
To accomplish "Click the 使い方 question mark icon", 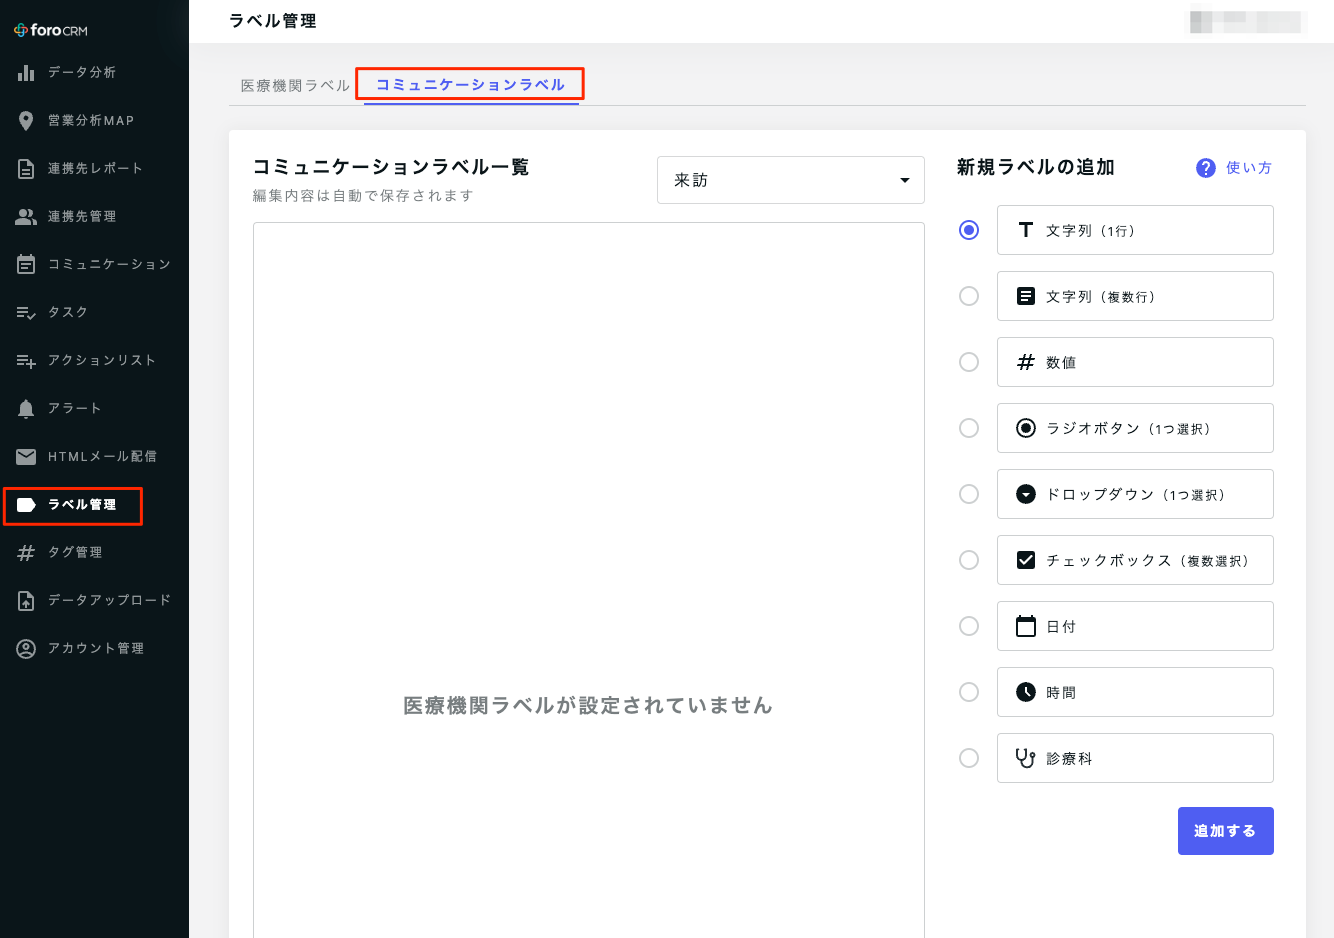I will coord(1206,168).
